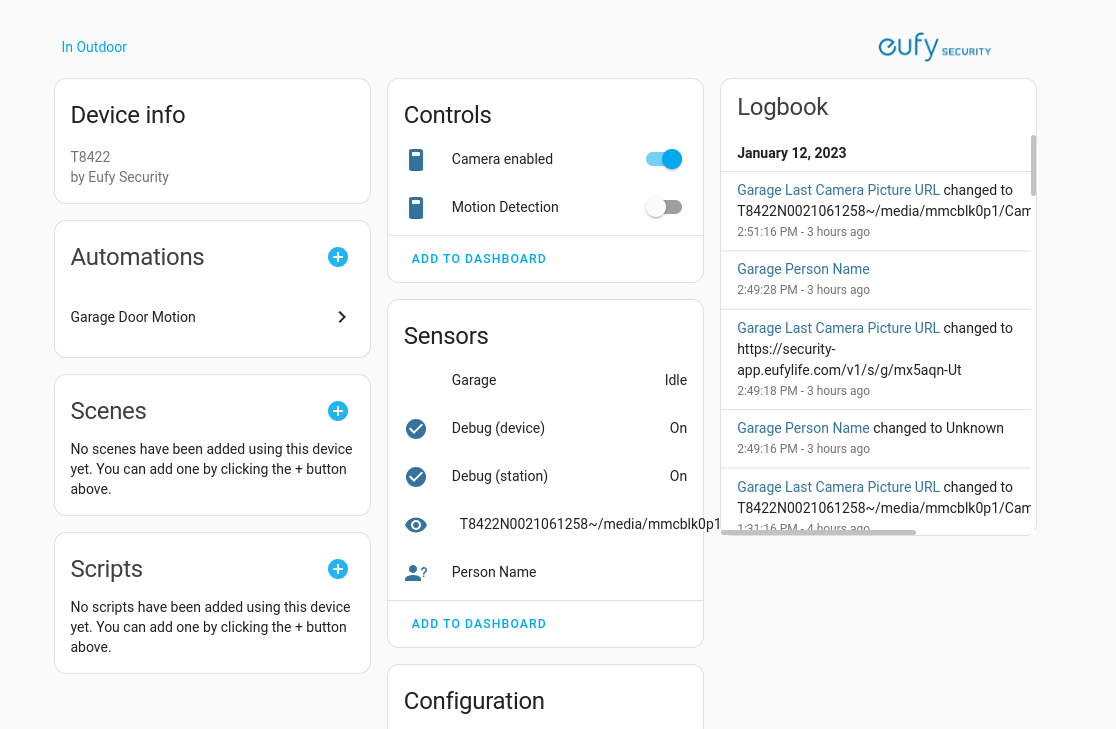Click the camera icon beside Camera enabled
1116x729 pixels.
tap(416, 159)
